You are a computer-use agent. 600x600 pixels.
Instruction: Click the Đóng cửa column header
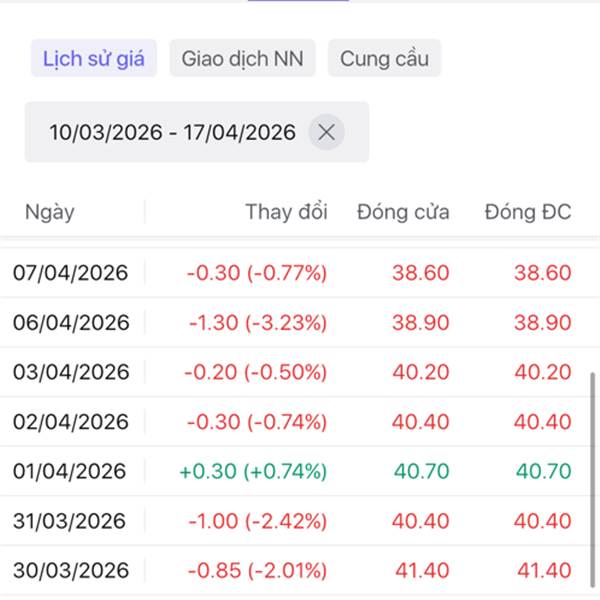[x=403, y=212]
